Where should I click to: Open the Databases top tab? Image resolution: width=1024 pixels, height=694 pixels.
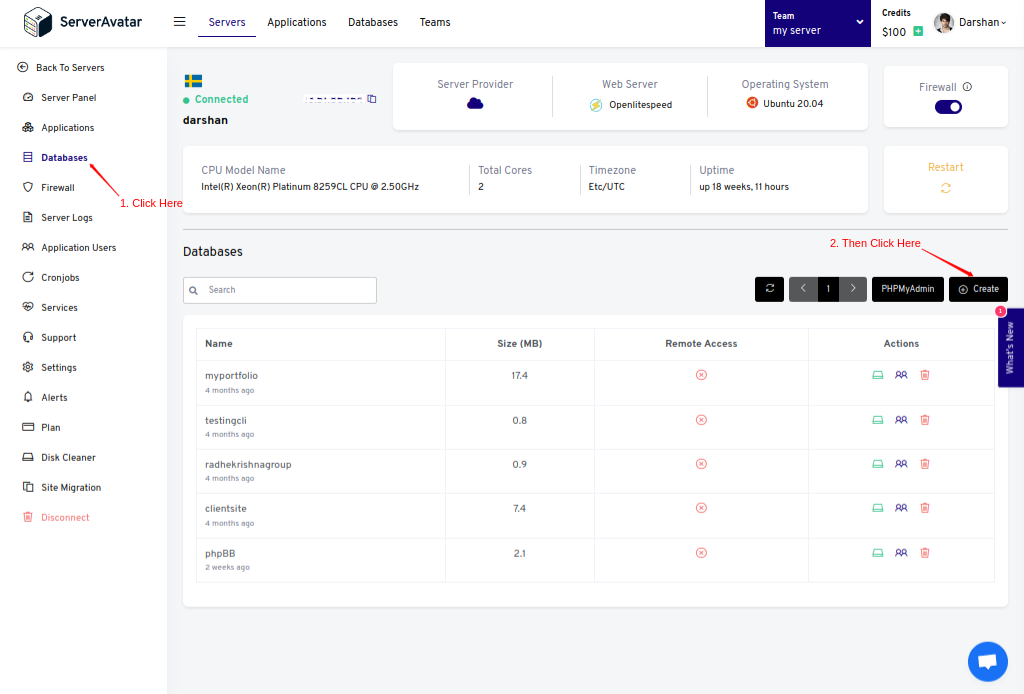pyautogui.click(x=373, y=22)
